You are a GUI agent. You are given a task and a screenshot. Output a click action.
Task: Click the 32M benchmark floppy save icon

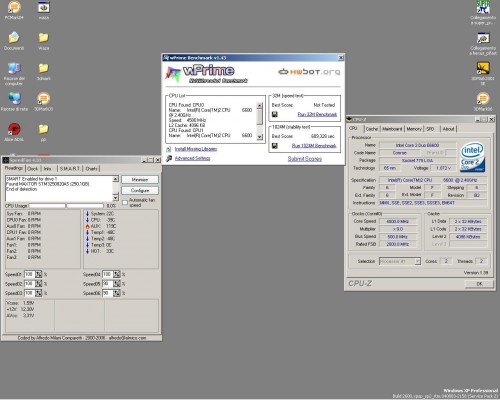click(275, 114)
